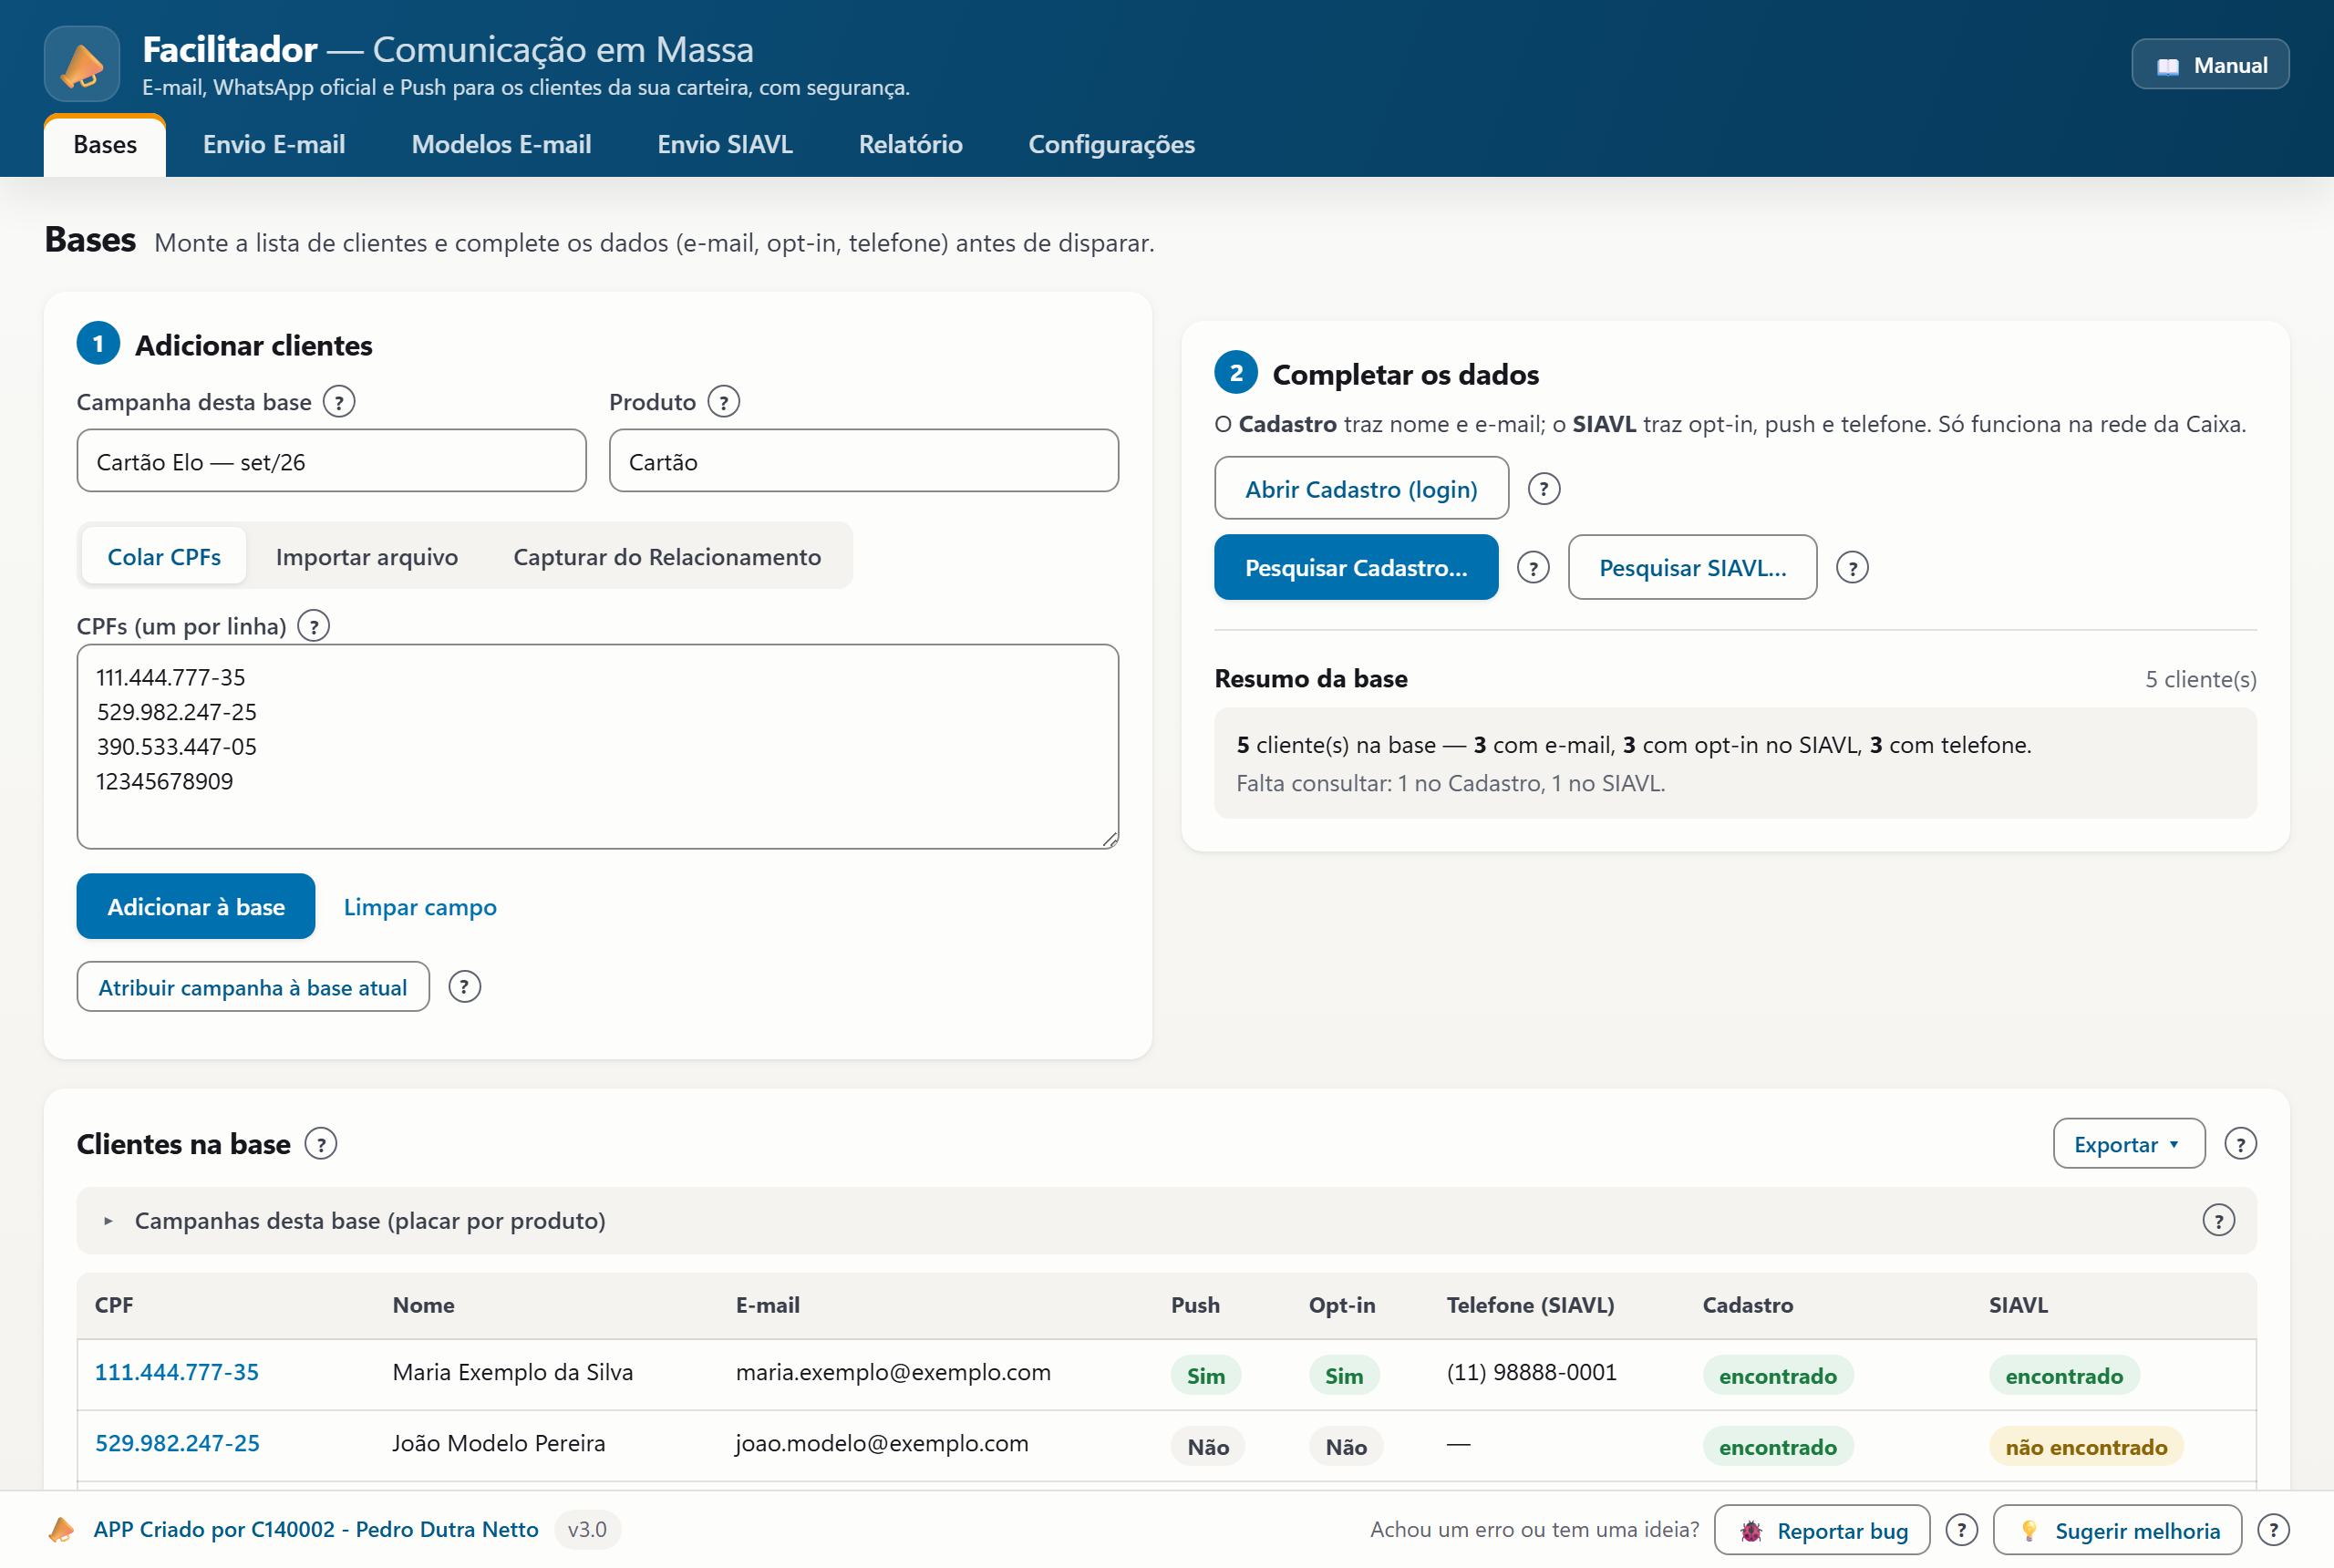Screen dimensions: 2334x1568
Task: Open help icon next to Produto label
Action: pyautogui.click(x=723, y=402)
